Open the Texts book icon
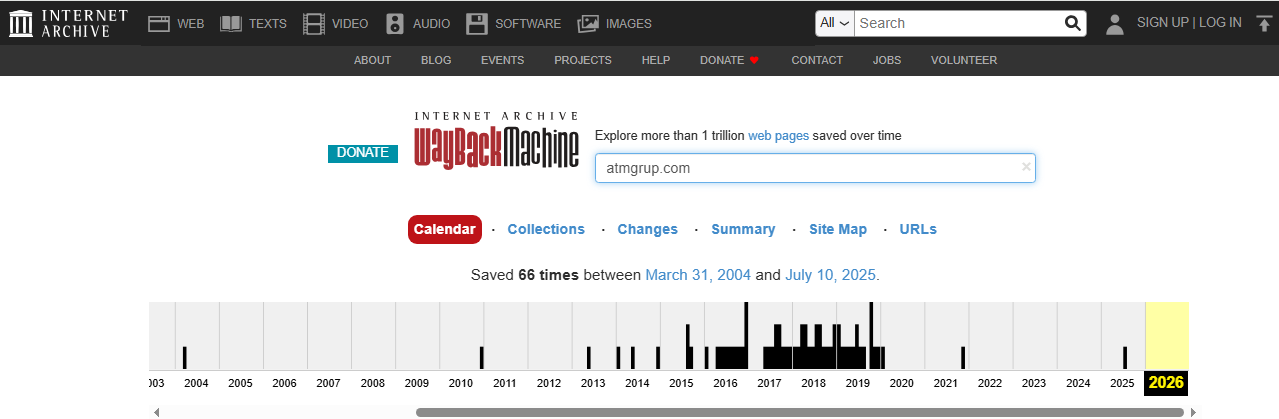1279x419 pixels. (231, 23)
